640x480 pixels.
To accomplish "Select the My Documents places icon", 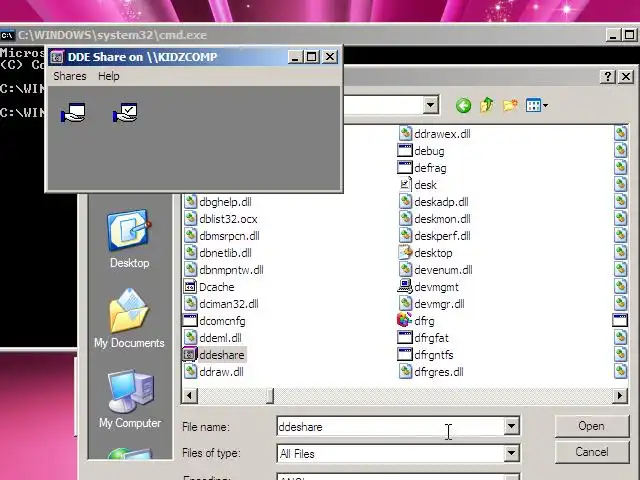I will coord(129,319).
